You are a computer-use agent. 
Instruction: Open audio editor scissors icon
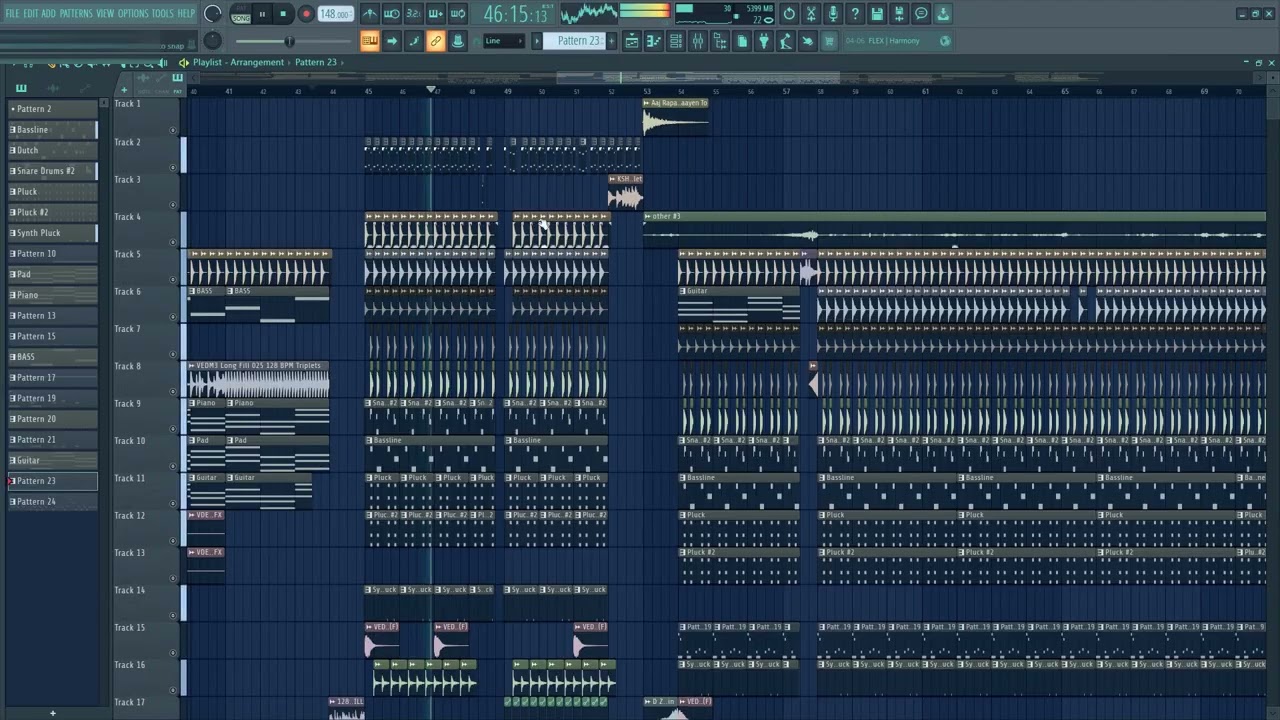click(811, 14)
